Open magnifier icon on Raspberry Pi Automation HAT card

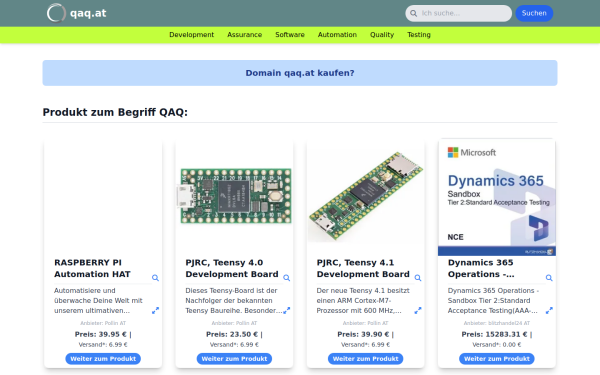pos(155,278)
